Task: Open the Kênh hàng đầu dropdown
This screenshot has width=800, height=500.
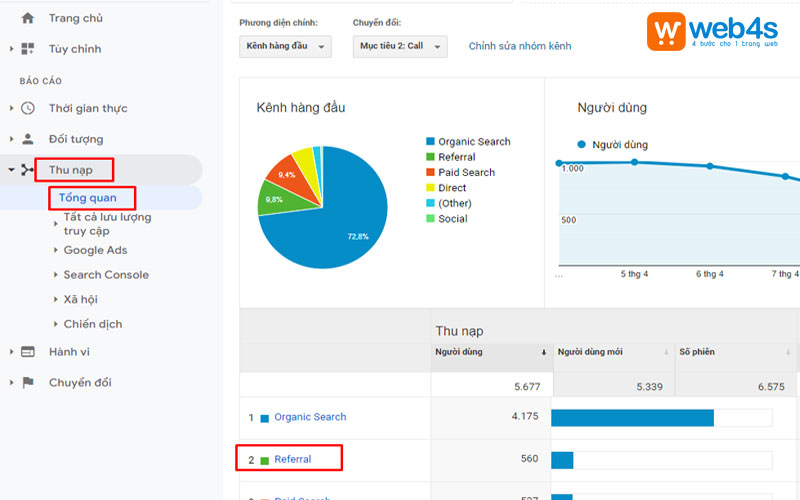Action: 285,46
